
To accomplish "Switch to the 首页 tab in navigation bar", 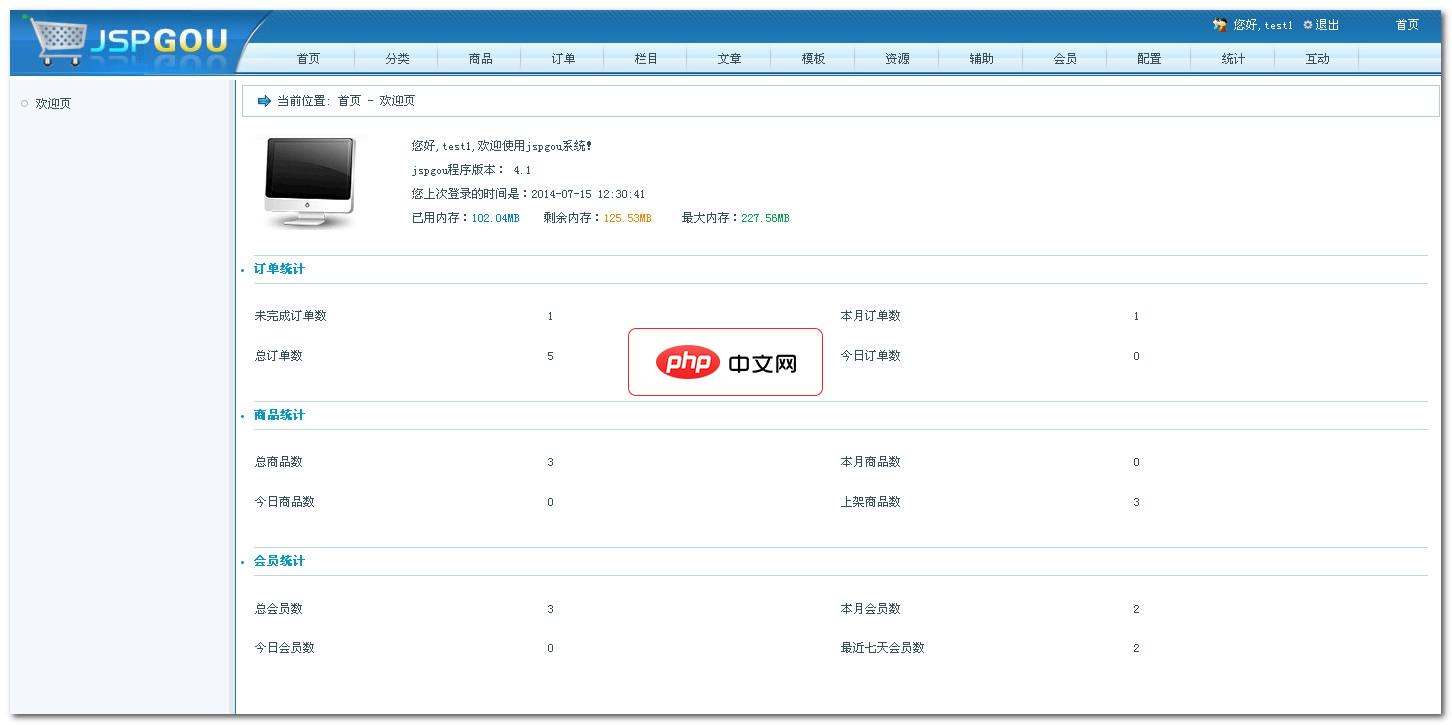I will pos(307,58).
